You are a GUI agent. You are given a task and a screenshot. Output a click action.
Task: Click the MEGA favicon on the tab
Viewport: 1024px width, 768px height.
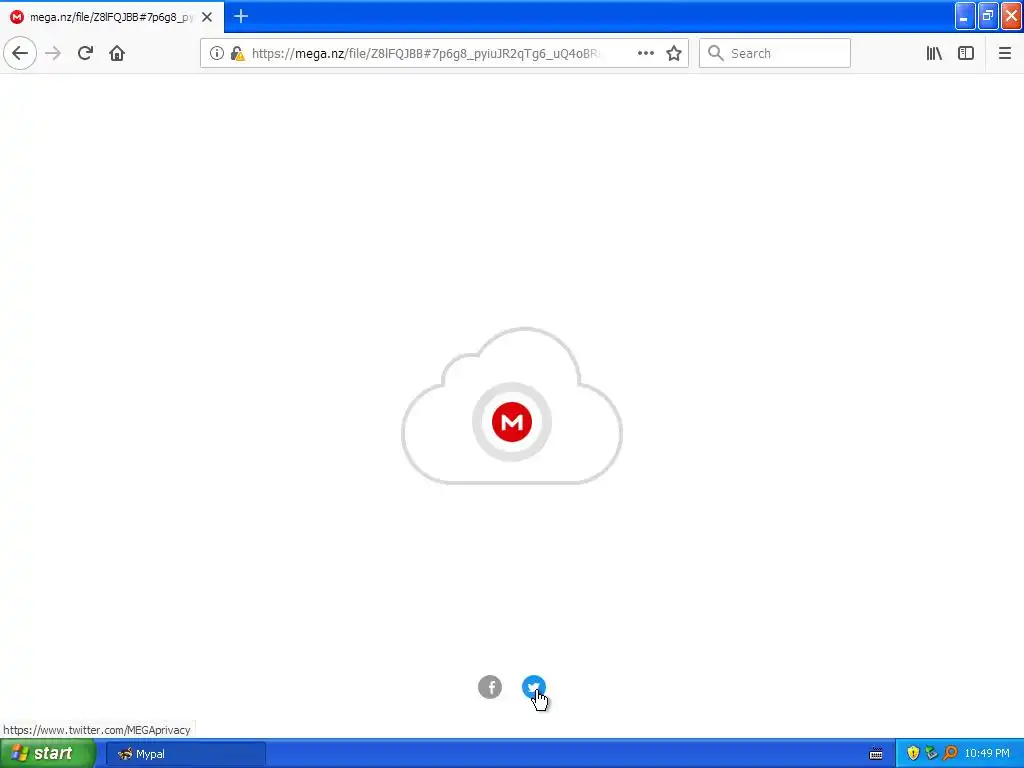tap(17, 17)
